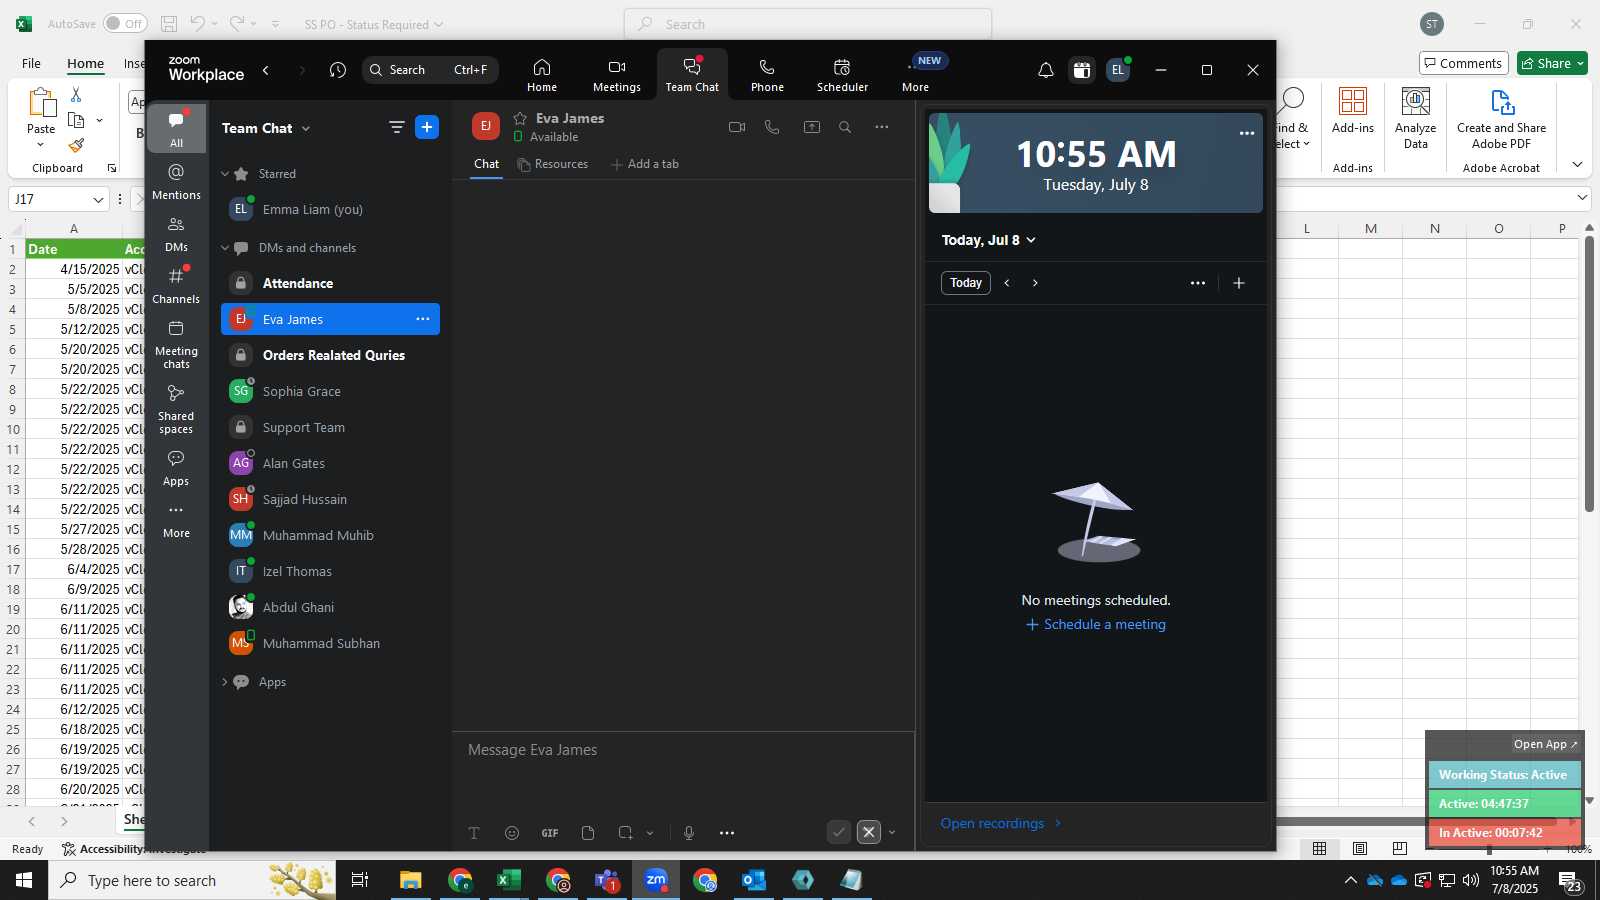Open Zoom history clock icon
The height and width of the screenshot is (900, 1600).
tap(338, 70)
